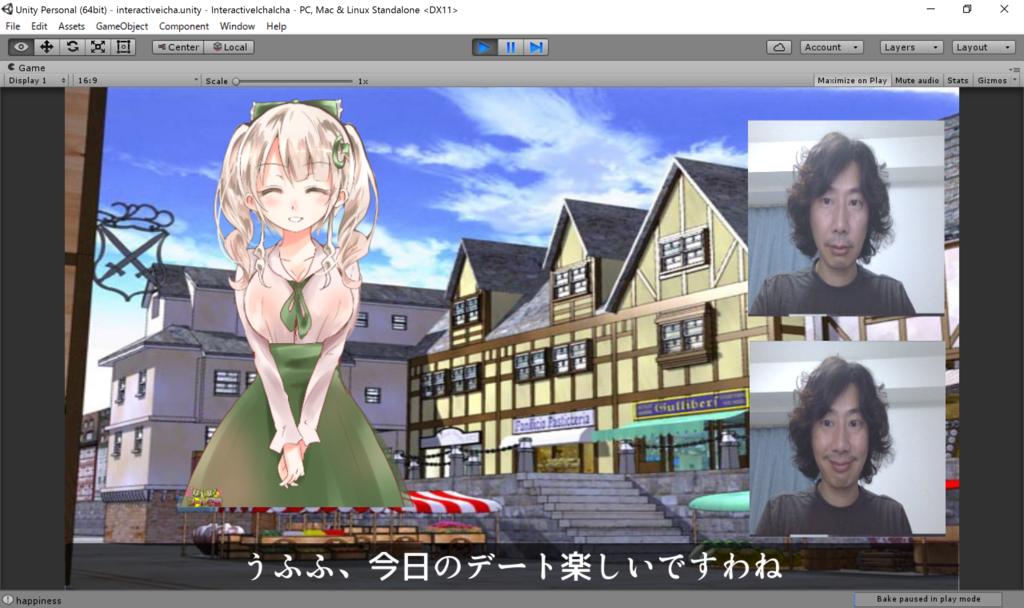Select the Scale tool

pos(98,47)
